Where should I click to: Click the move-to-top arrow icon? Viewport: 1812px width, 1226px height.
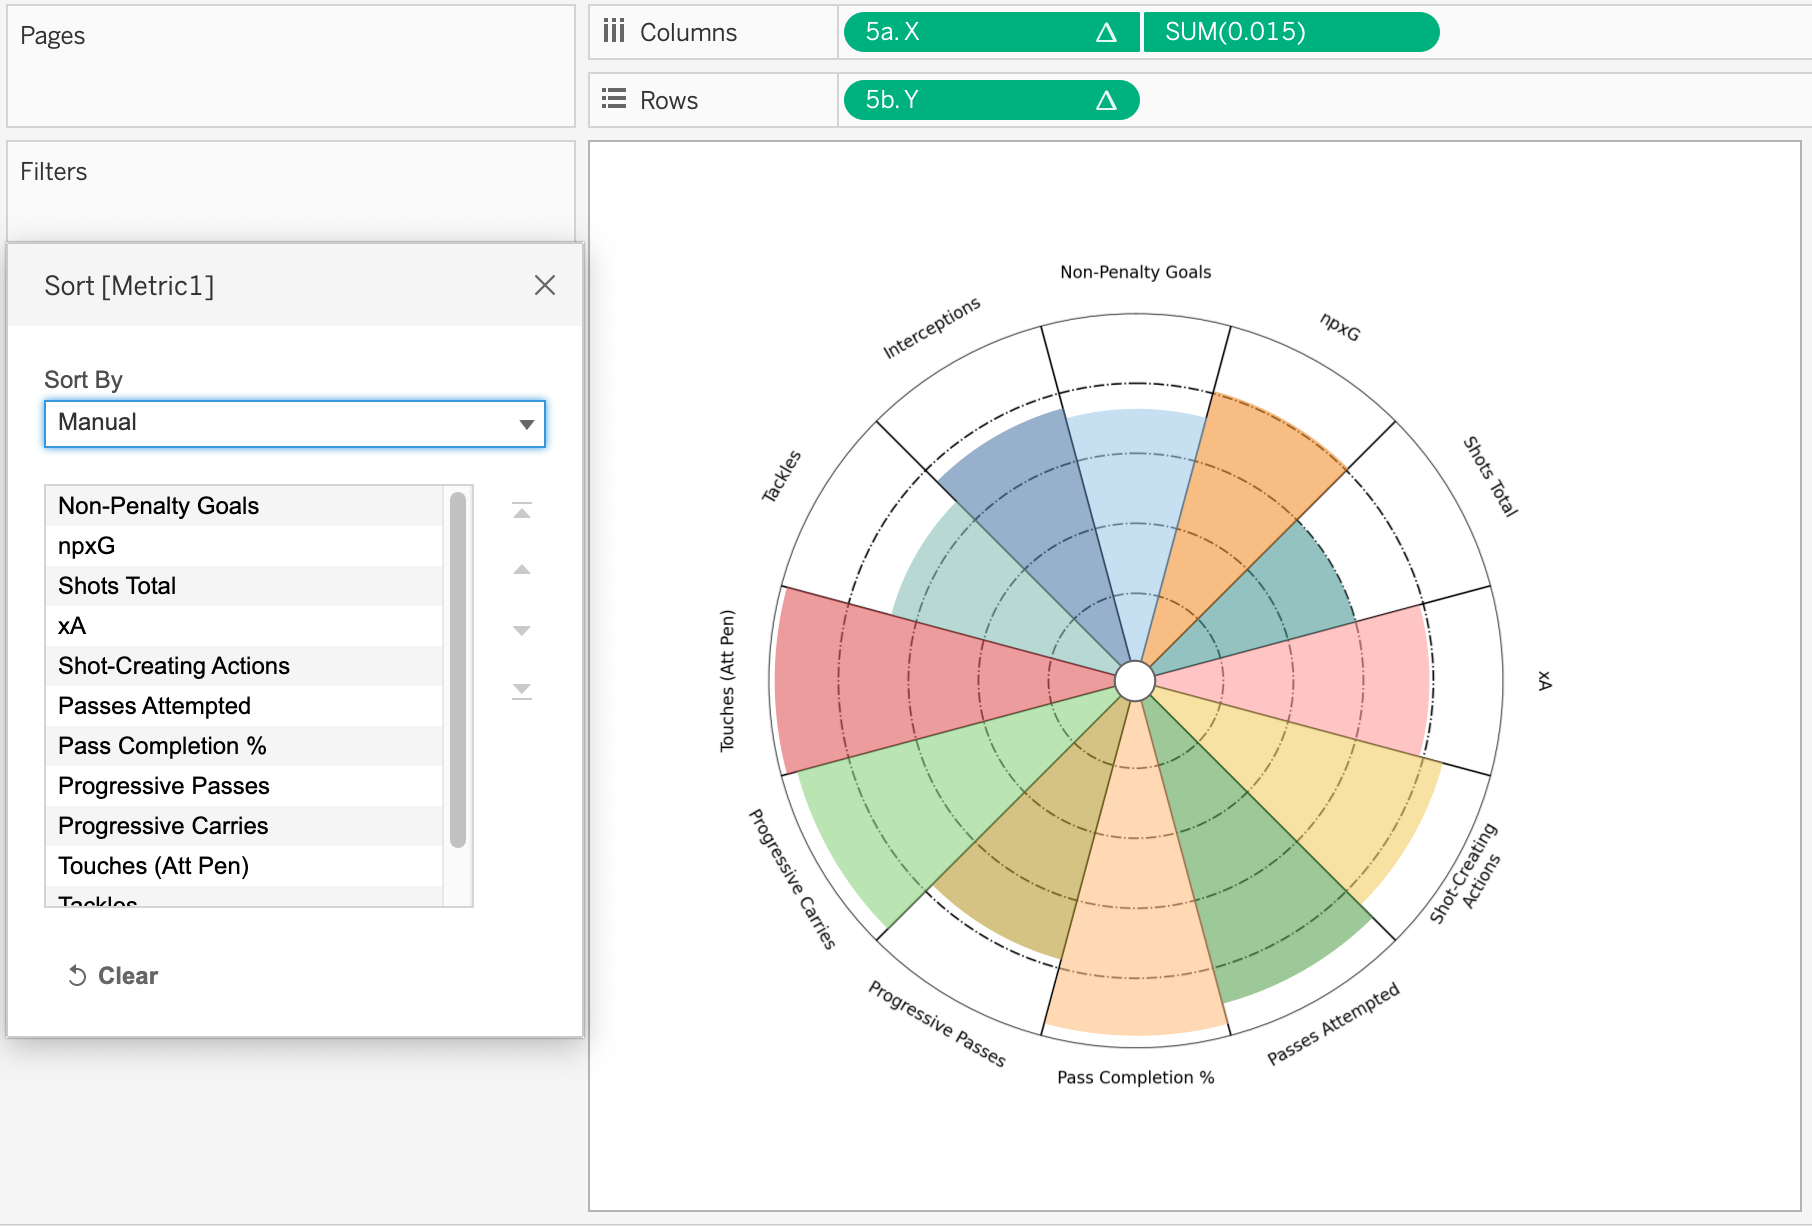(522, 511)
